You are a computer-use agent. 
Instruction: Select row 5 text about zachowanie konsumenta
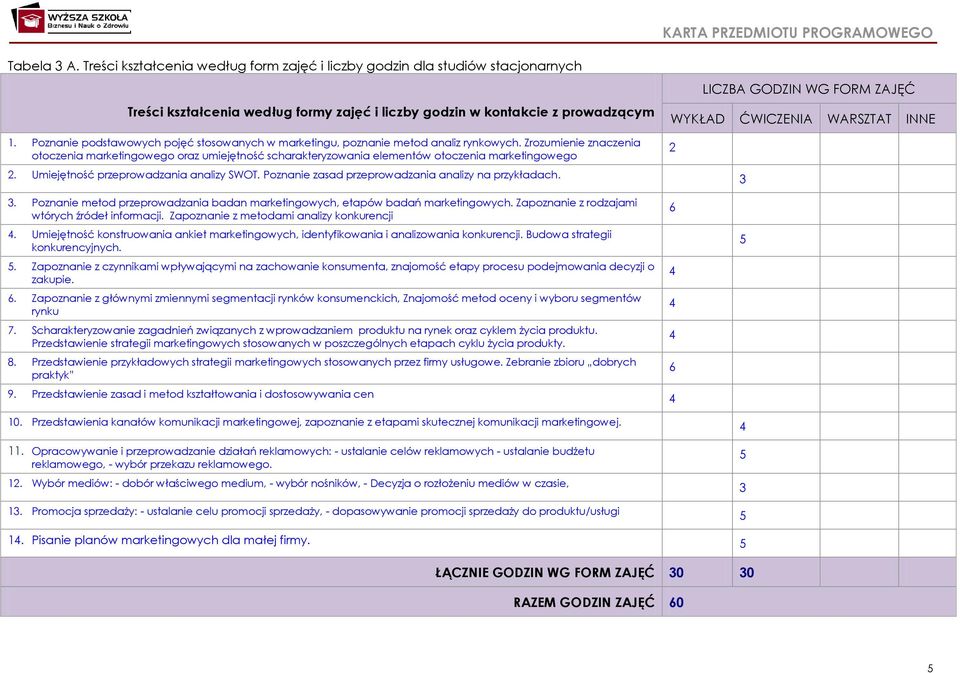343,273
